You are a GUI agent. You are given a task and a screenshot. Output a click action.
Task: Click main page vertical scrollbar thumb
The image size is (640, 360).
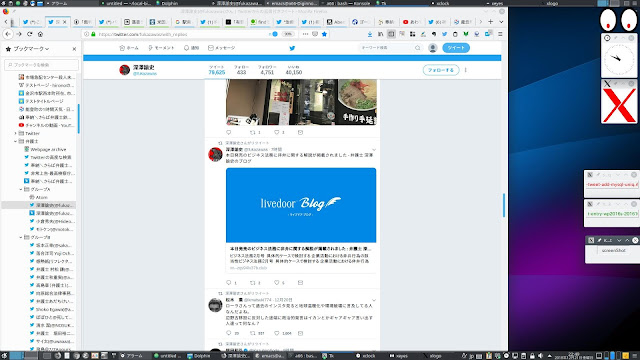point(504,205)
